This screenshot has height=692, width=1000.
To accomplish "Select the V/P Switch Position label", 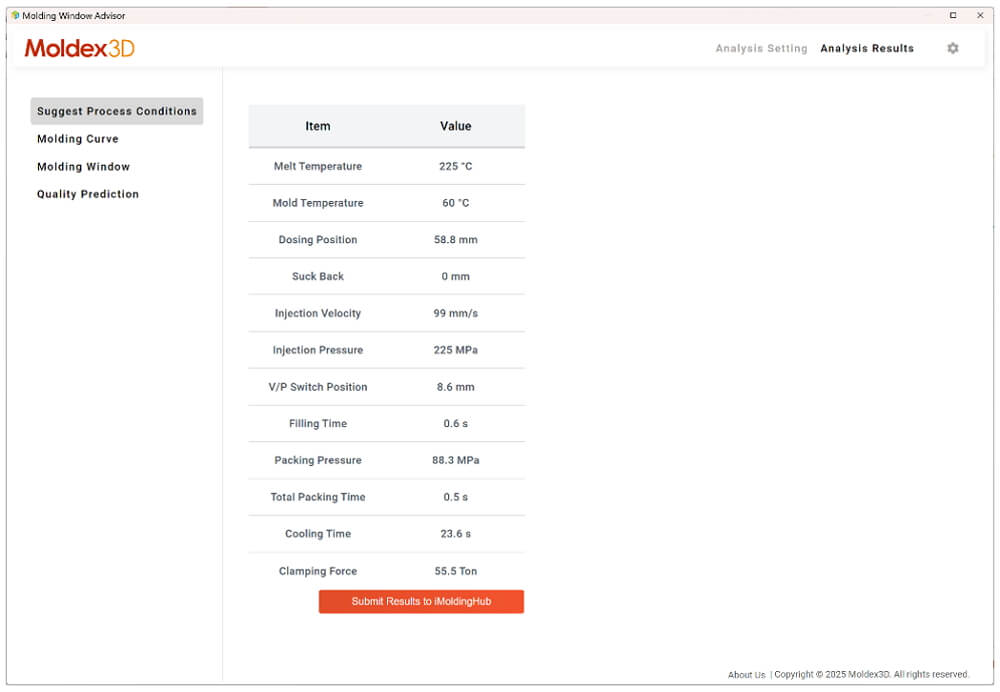I will pyautogui.click(x=318, y=387).
